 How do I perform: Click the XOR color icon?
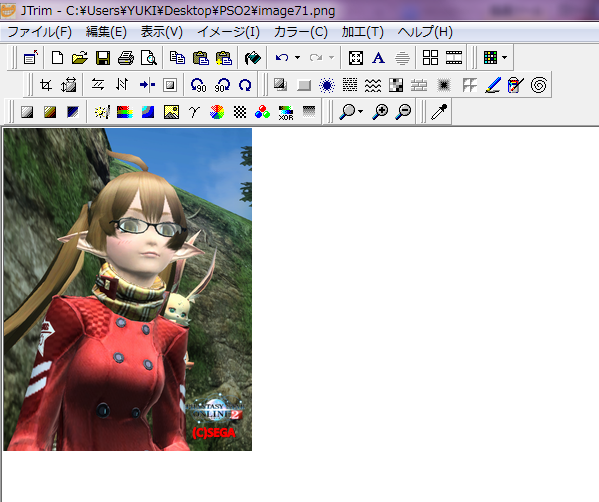click(x=286, y=113)
